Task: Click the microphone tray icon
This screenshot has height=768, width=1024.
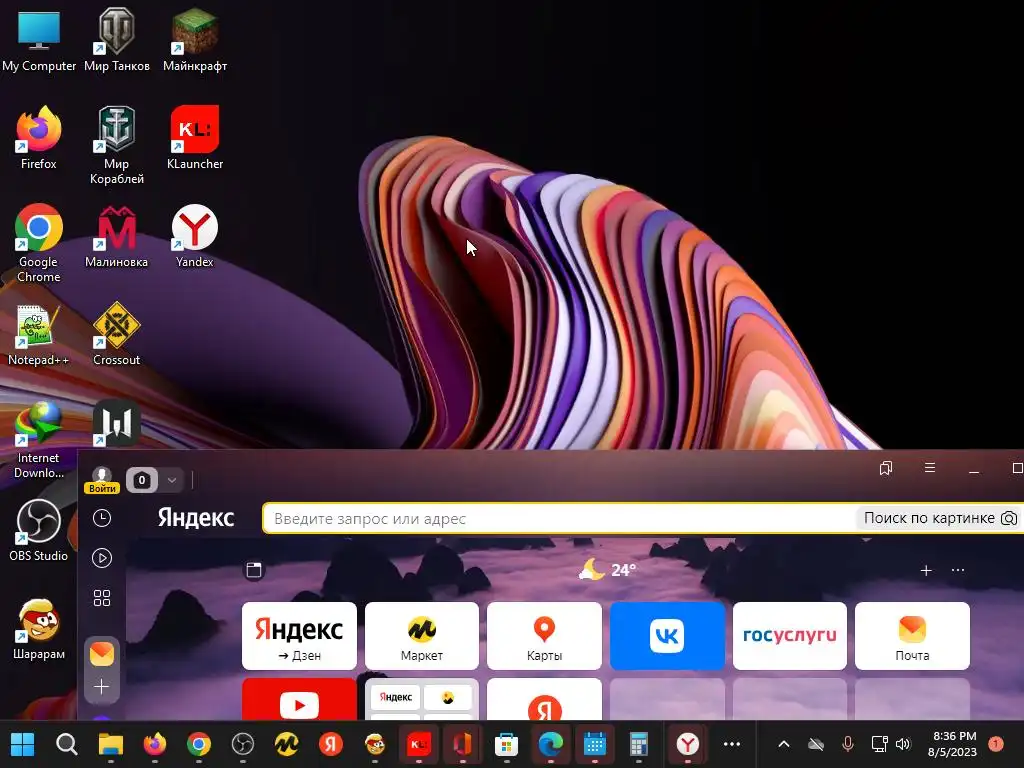Action: (848, 744)
